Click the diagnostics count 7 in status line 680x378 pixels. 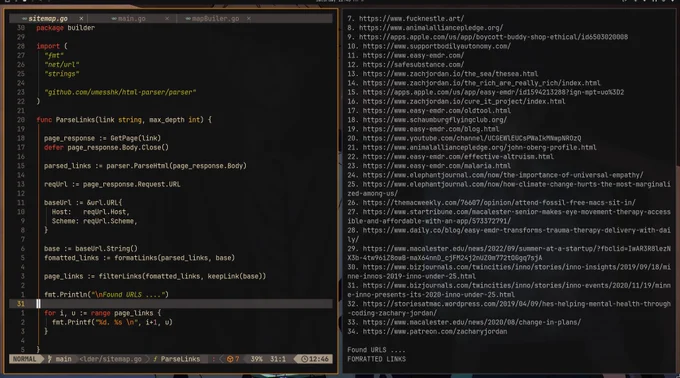[233, 359]
